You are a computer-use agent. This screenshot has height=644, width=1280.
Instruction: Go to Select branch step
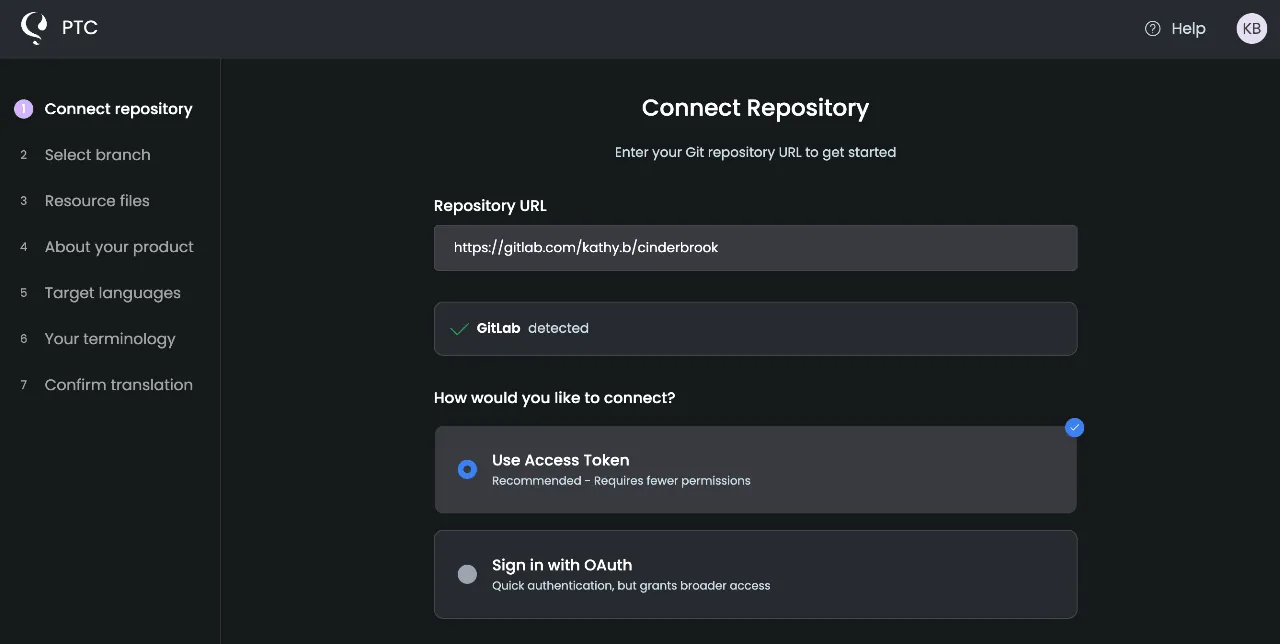pyautogui.click(x=97, y=155)
